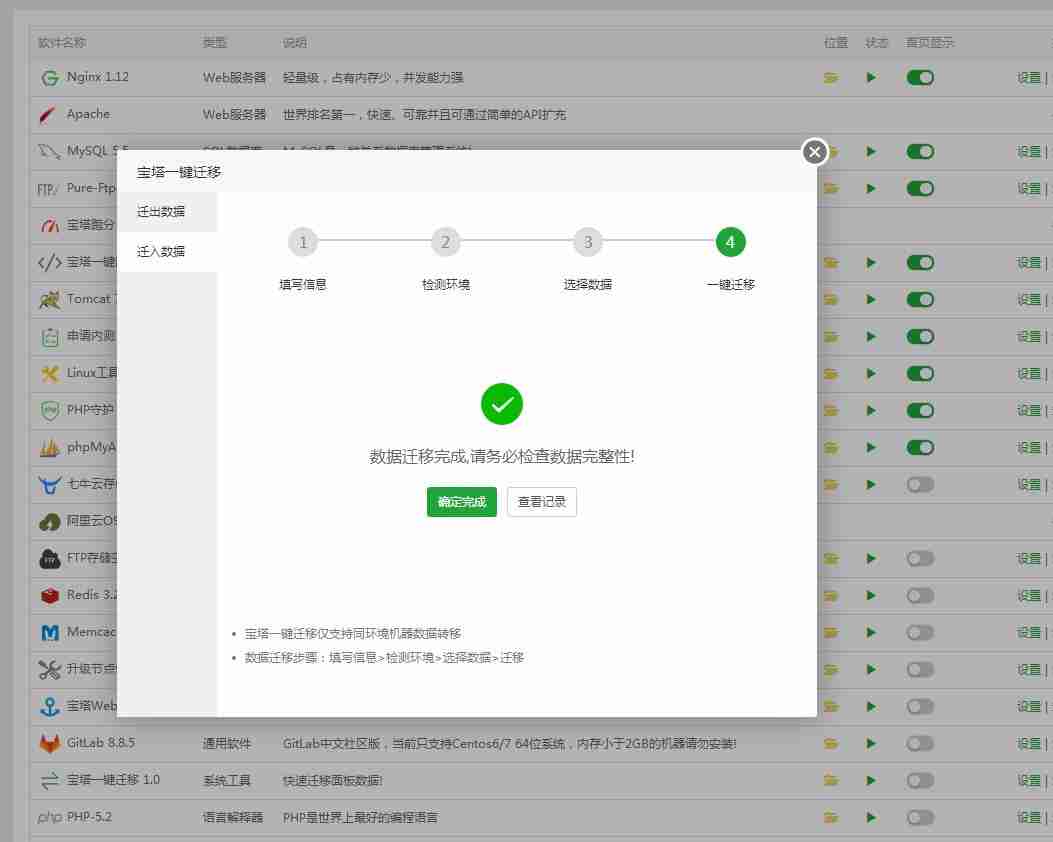Enable 首页显示 switch for Redis 3.2
This screenshot has height=842, width=1053.
(x=920, y=595)
